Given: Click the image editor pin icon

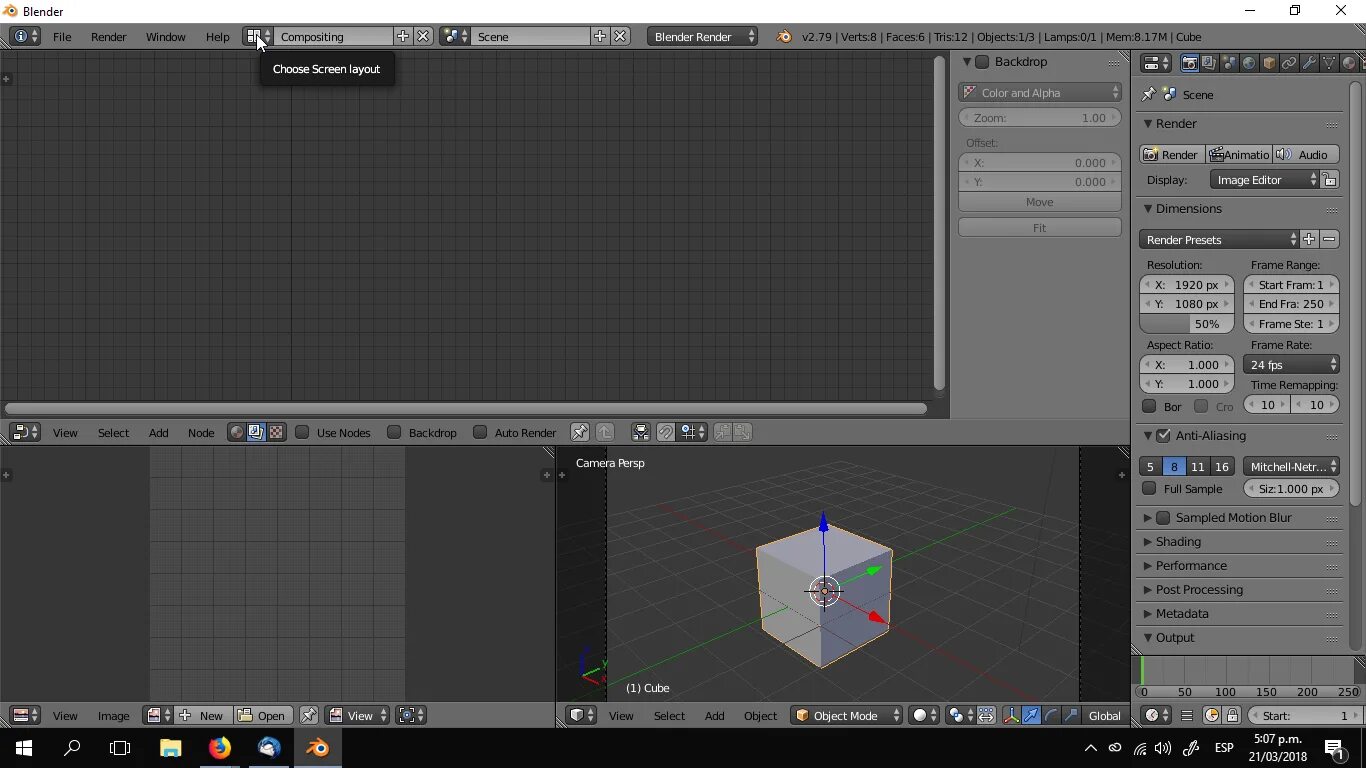Looking at the screenshot, I should coord(309,715).
